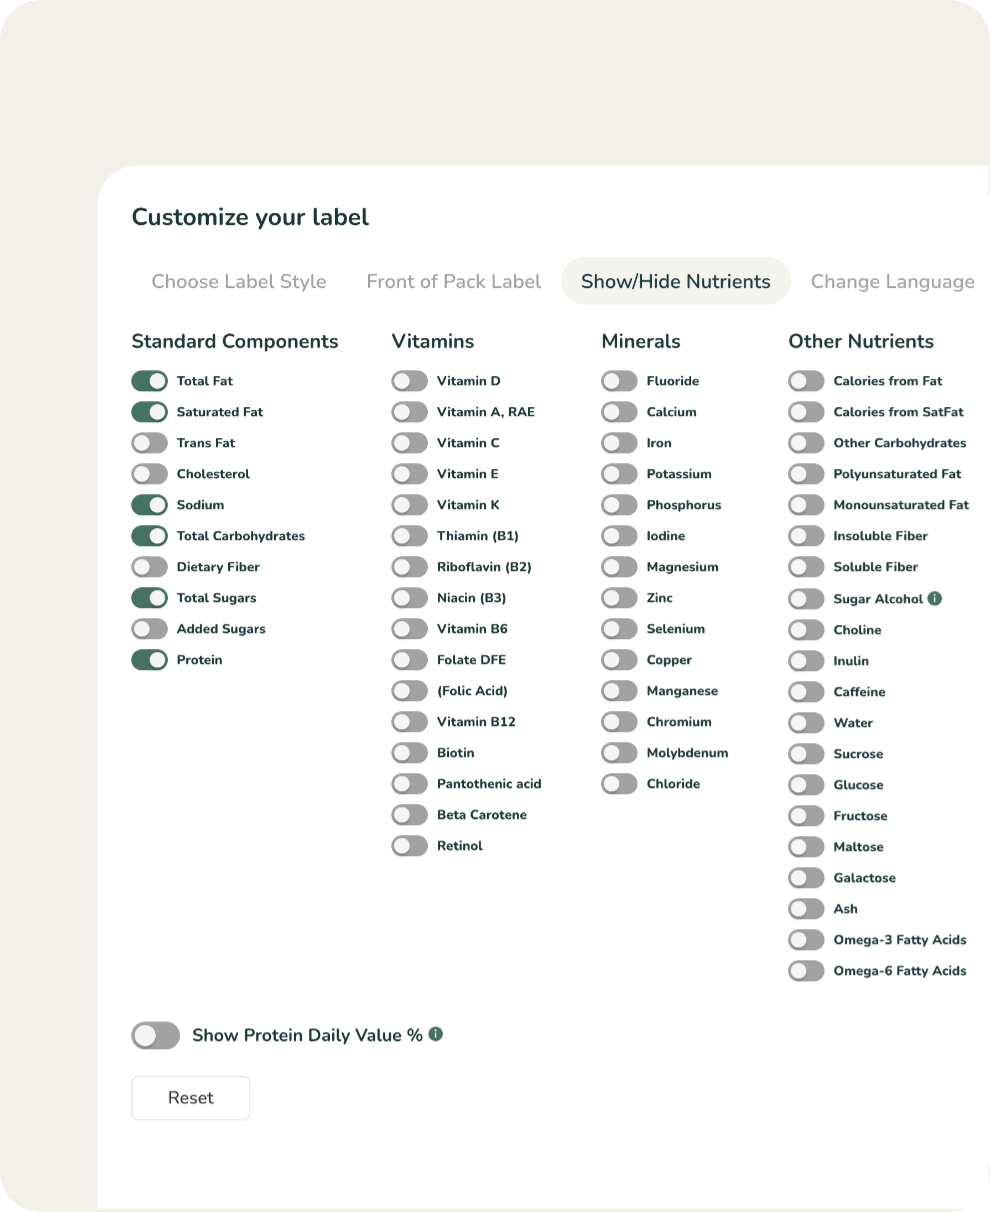Enable the Trans Fat toggle
Screen dimensions: 990x1212
[149, 443]
